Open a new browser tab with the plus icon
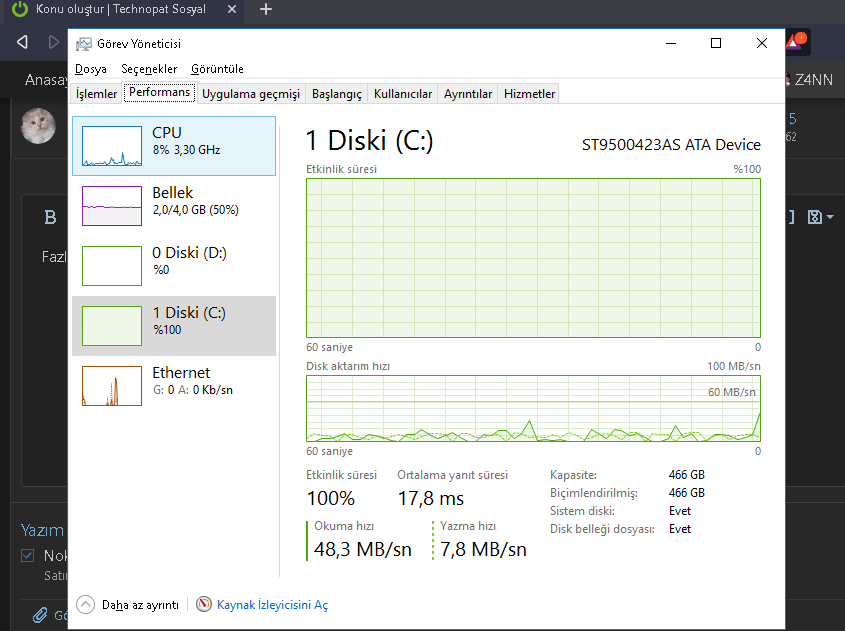The width and height of the screenshot is (845, 631). (x=265, y=10)
